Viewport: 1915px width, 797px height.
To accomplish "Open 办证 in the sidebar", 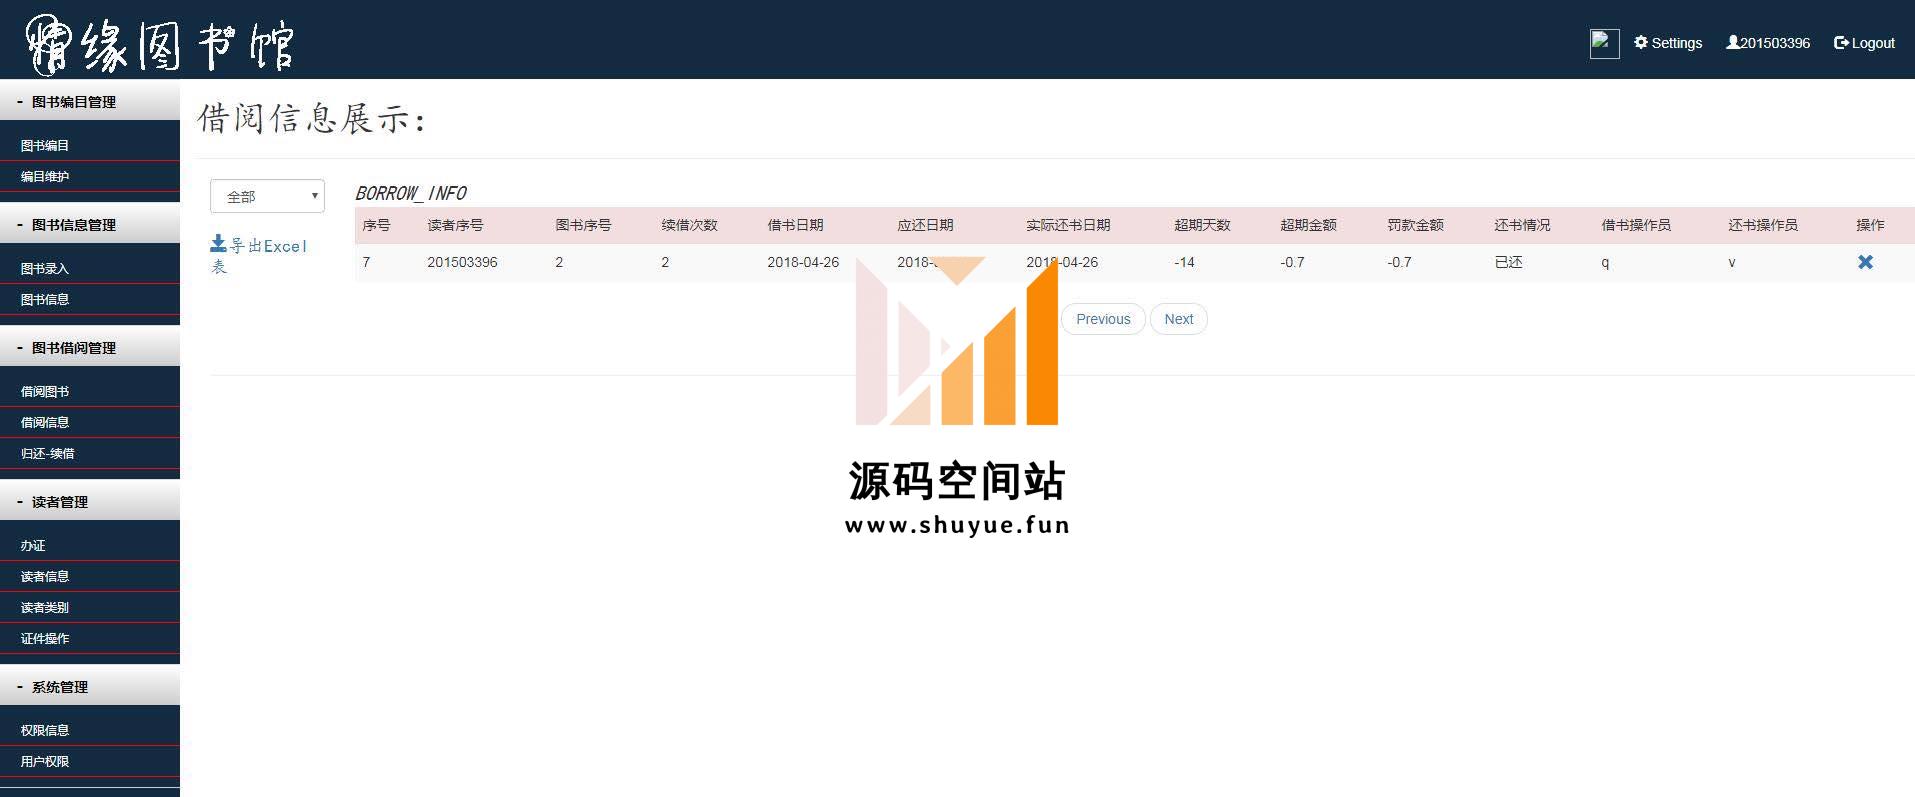I will (33, 546).
